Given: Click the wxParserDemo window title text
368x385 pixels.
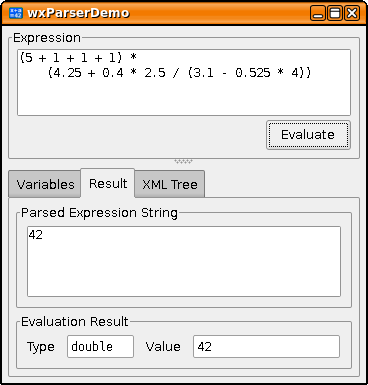Looking at the screenshot, I should pyautogui.click(x=78, y=13).
